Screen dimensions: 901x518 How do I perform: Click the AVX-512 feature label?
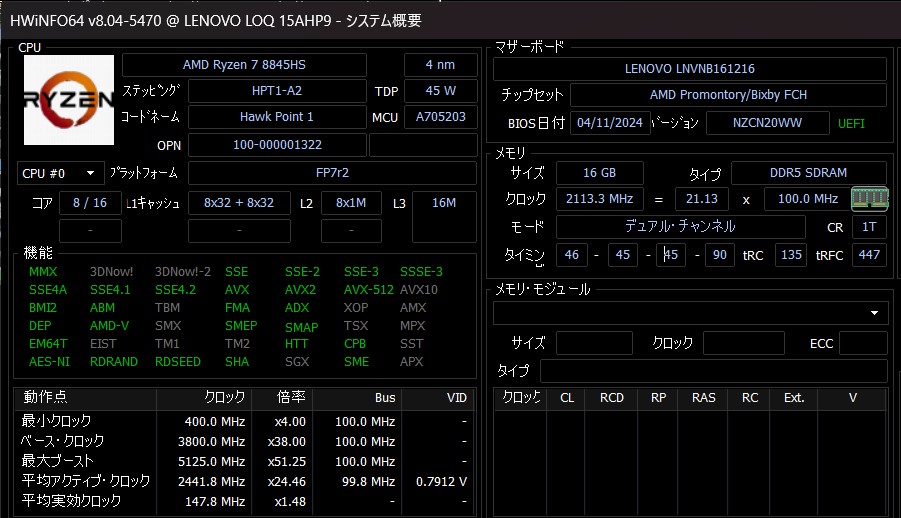[x=368, y=290]
